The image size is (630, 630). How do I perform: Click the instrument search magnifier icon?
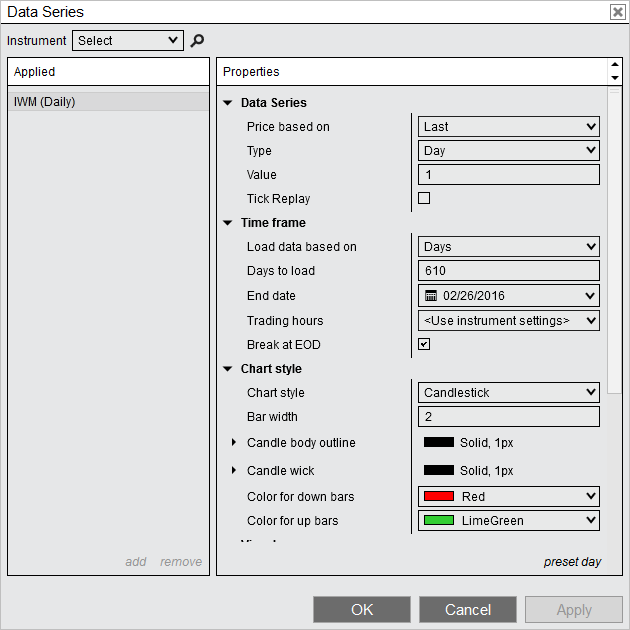[197, 41]
